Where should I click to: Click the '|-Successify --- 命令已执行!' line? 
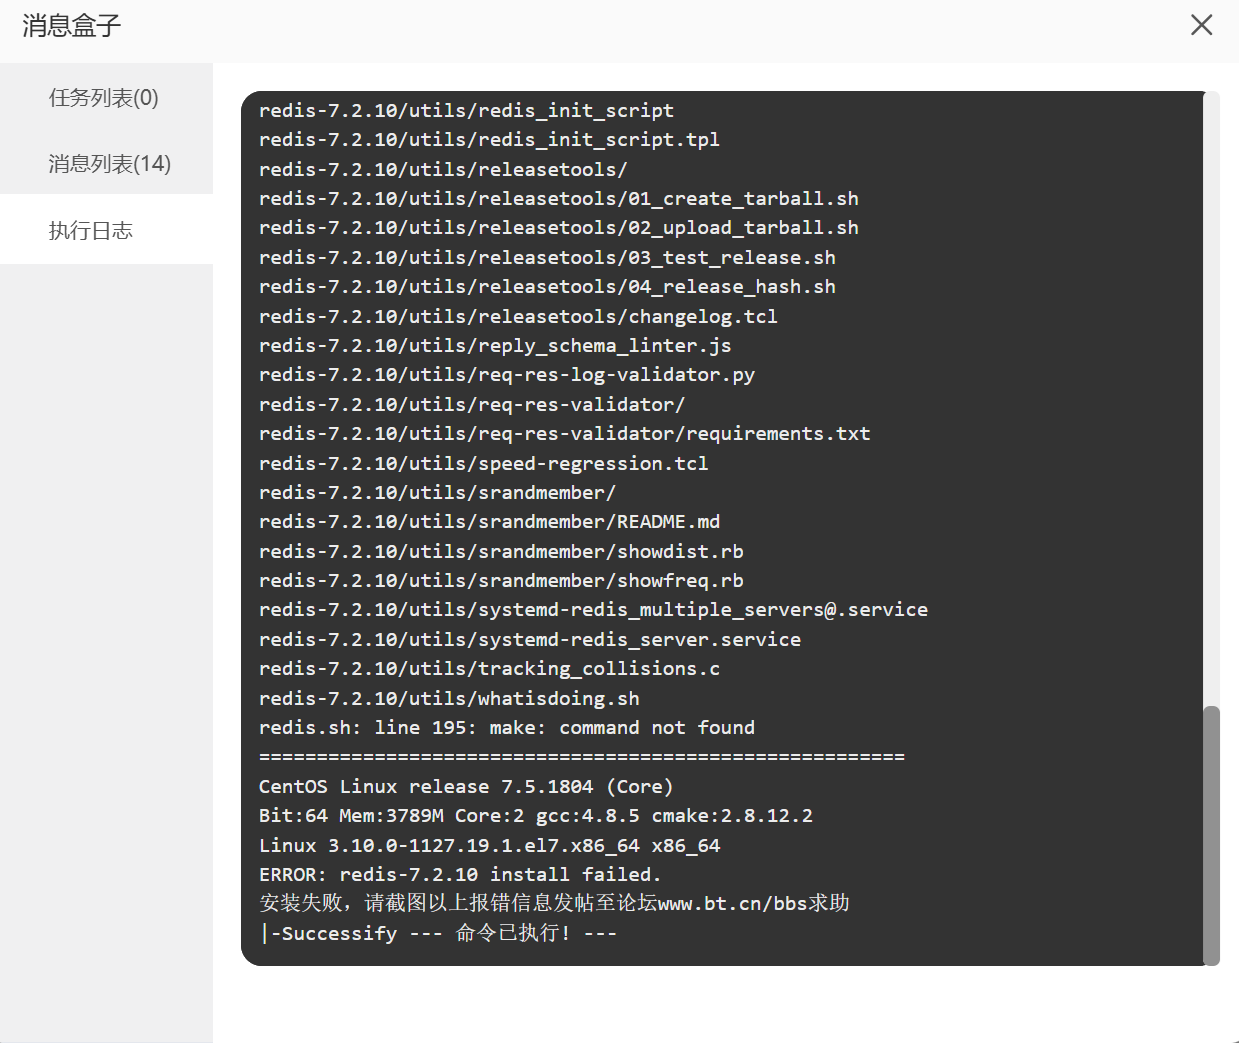coord(437,934)
